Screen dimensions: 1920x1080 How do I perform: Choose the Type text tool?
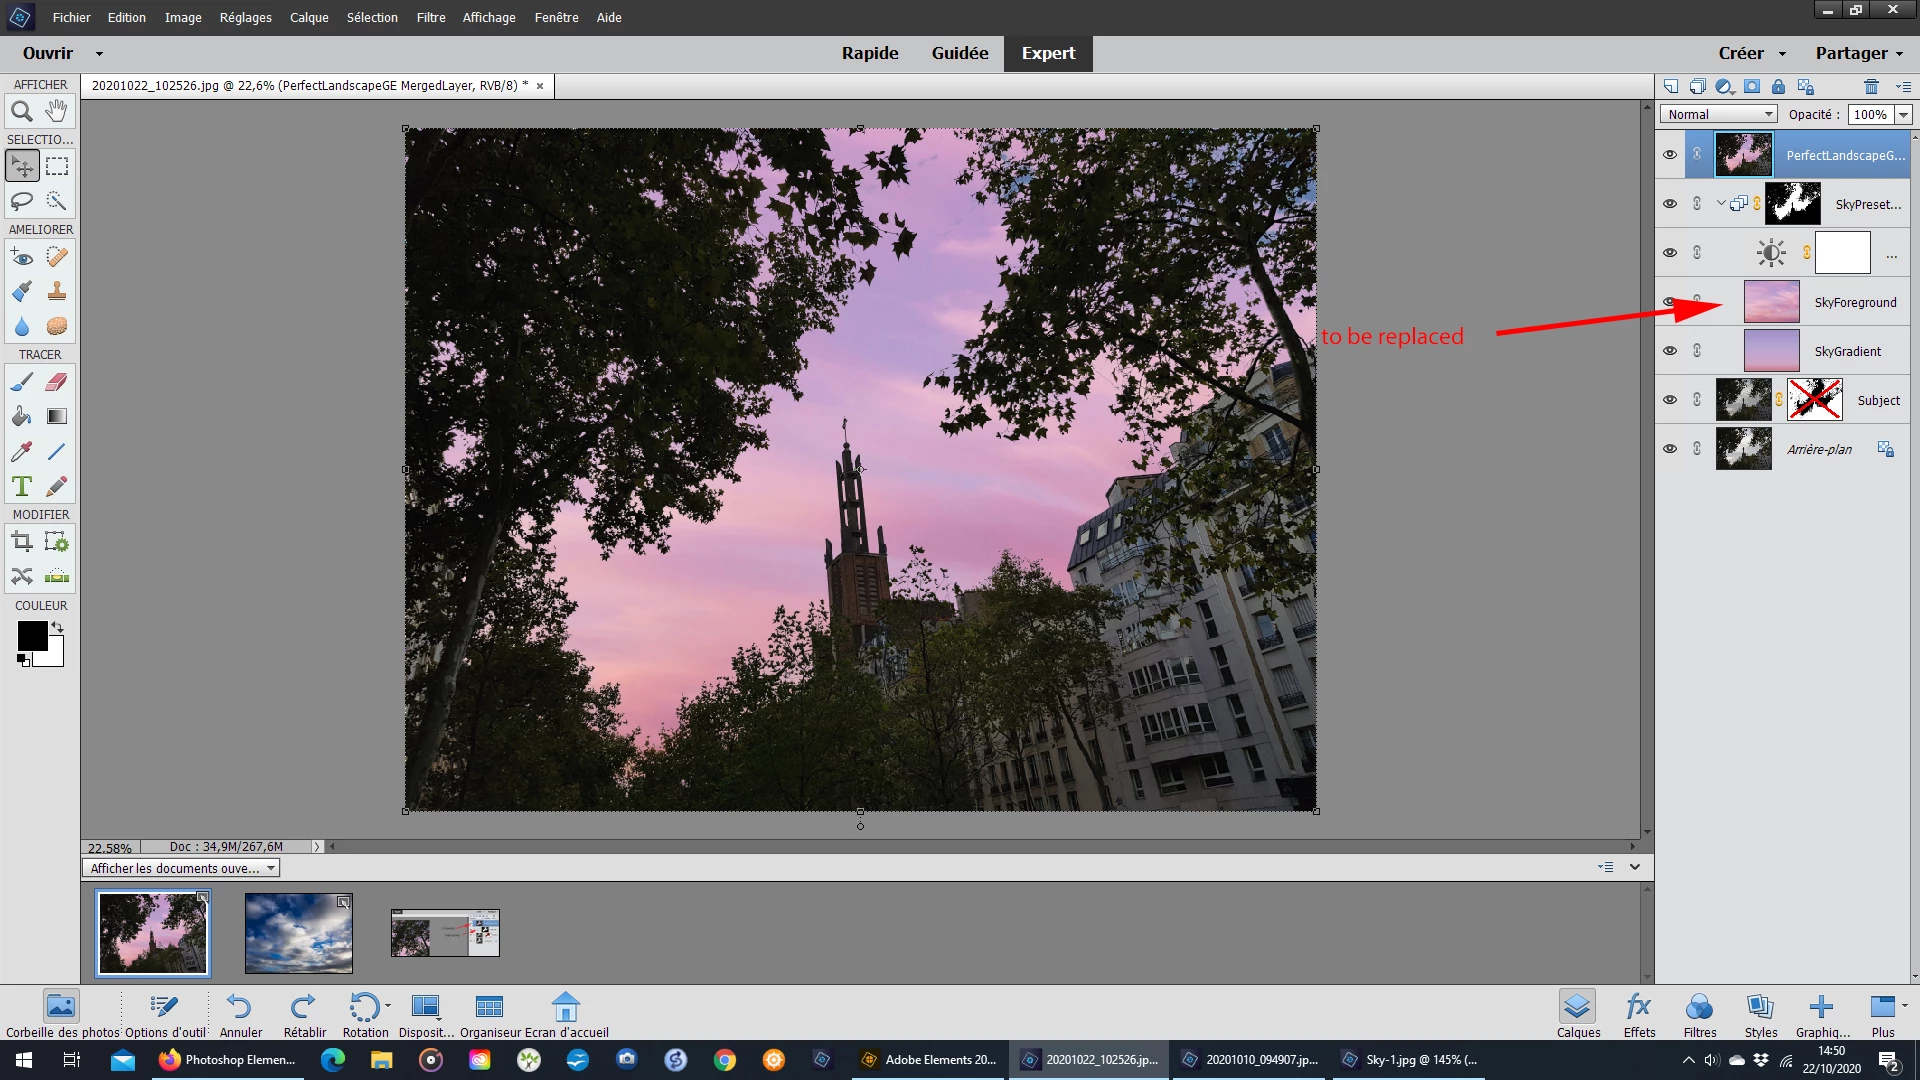pyautogui.click(x=22, y=487)
